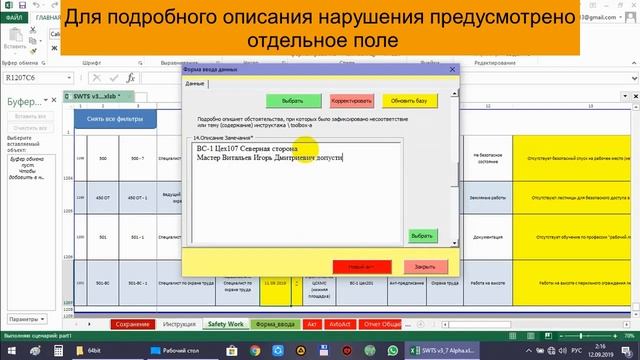
Task: Click the form scrollbar up arrow
Action: pos(454,94)
